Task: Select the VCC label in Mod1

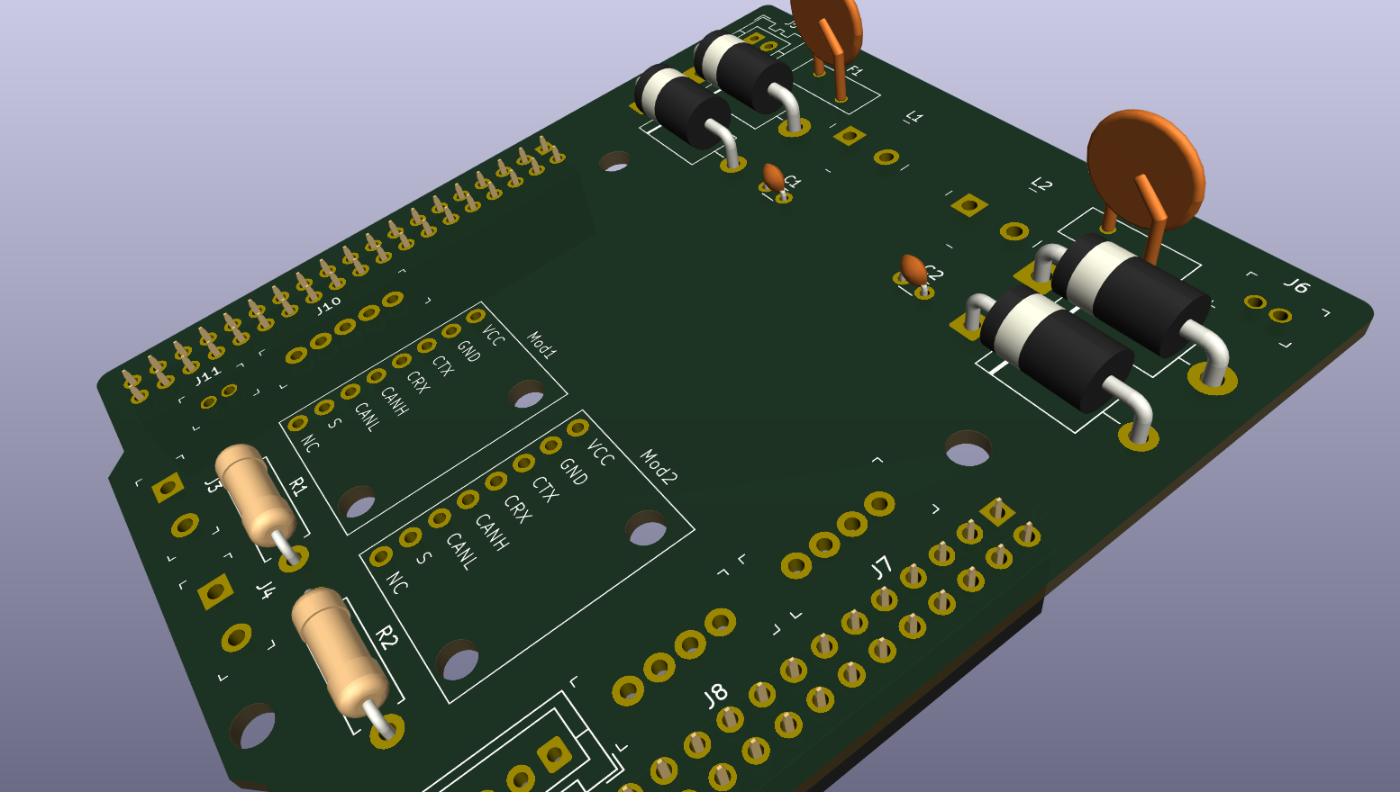Action: pyautogui.click(x=494, y=333)
